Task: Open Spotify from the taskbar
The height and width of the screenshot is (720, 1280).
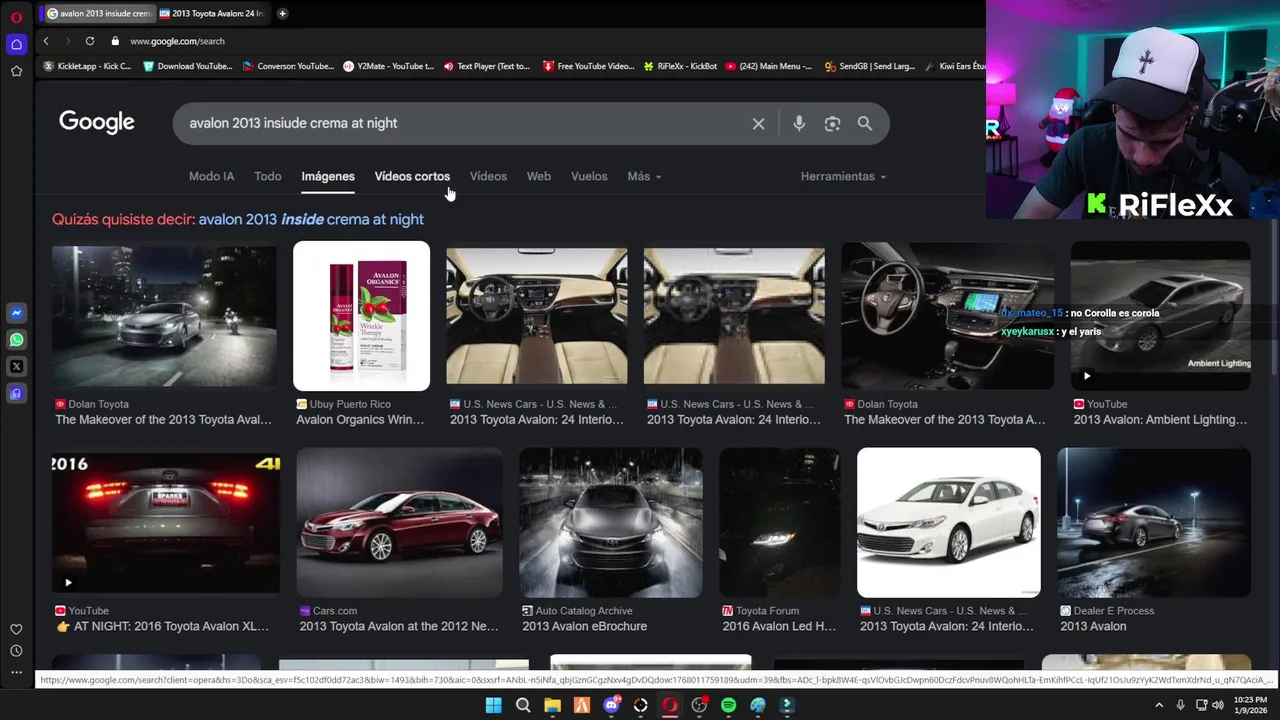Action: tap(728, 705)
